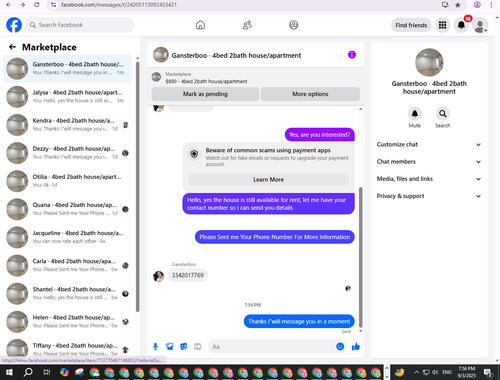Click the ENG language indicator in tray

tap(447, 372)
